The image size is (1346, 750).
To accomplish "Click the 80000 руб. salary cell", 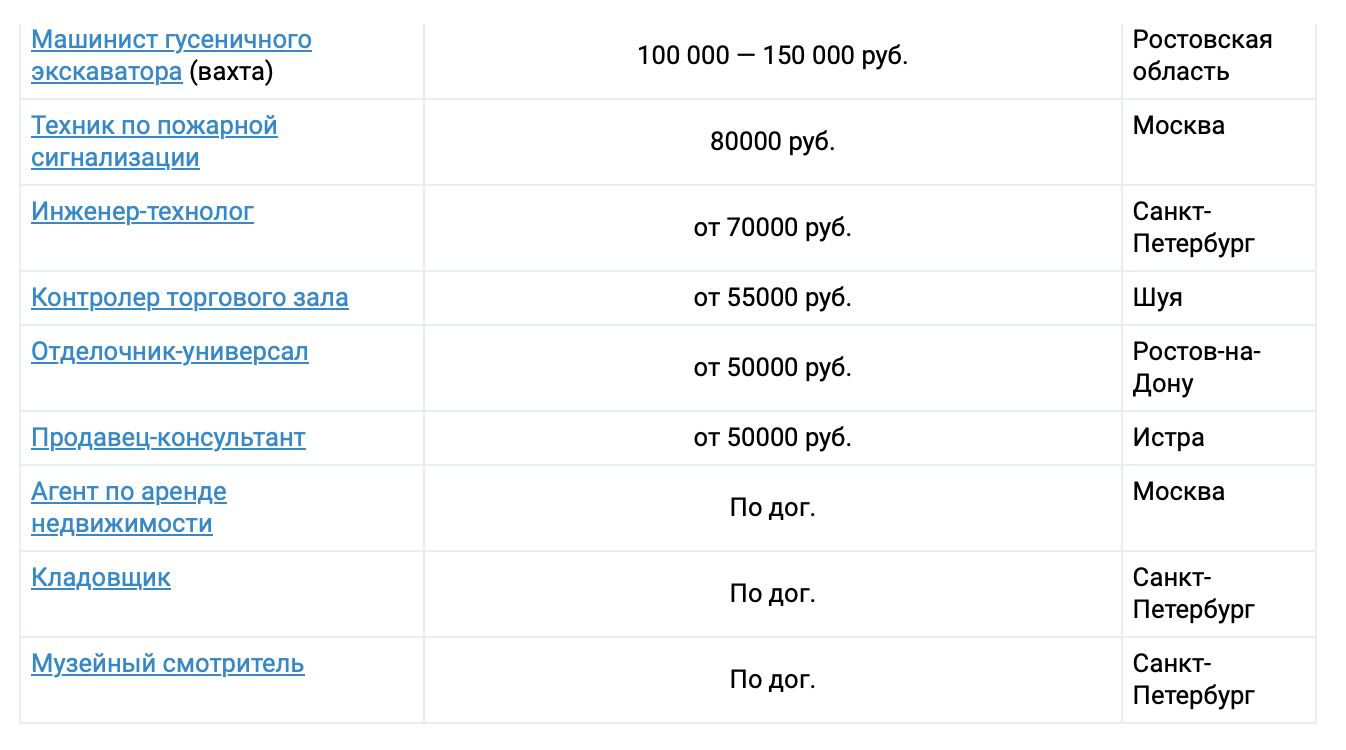I will pyautogui.click(x=772, y=142).
